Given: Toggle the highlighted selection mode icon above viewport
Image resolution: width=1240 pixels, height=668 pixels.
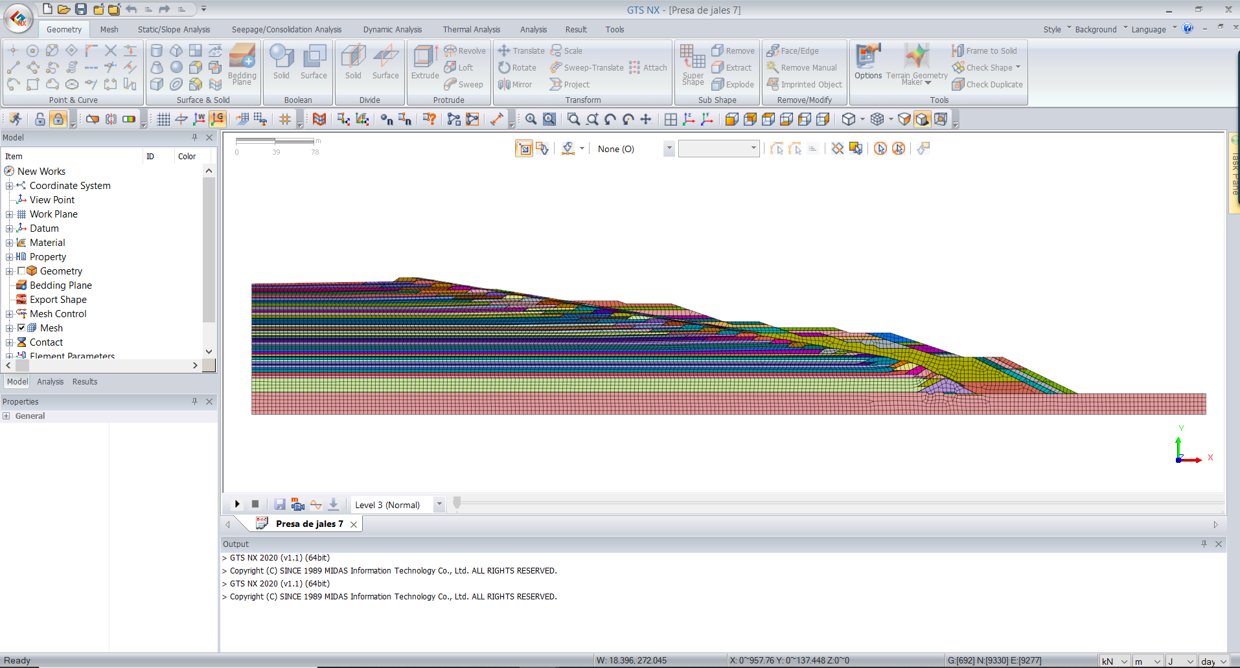Looking at the screenshot, I should (523, 148).
